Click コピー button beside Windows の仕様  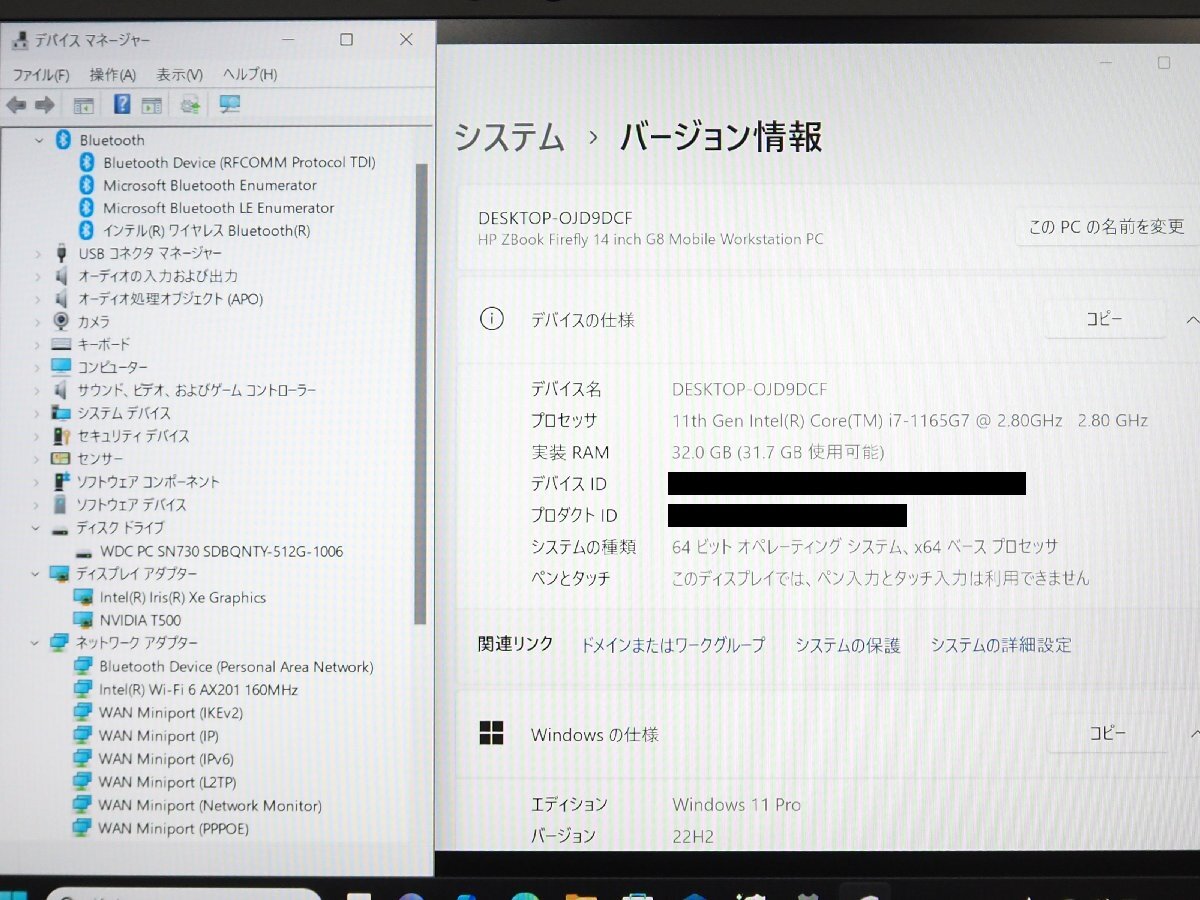tap(1107, 734)
